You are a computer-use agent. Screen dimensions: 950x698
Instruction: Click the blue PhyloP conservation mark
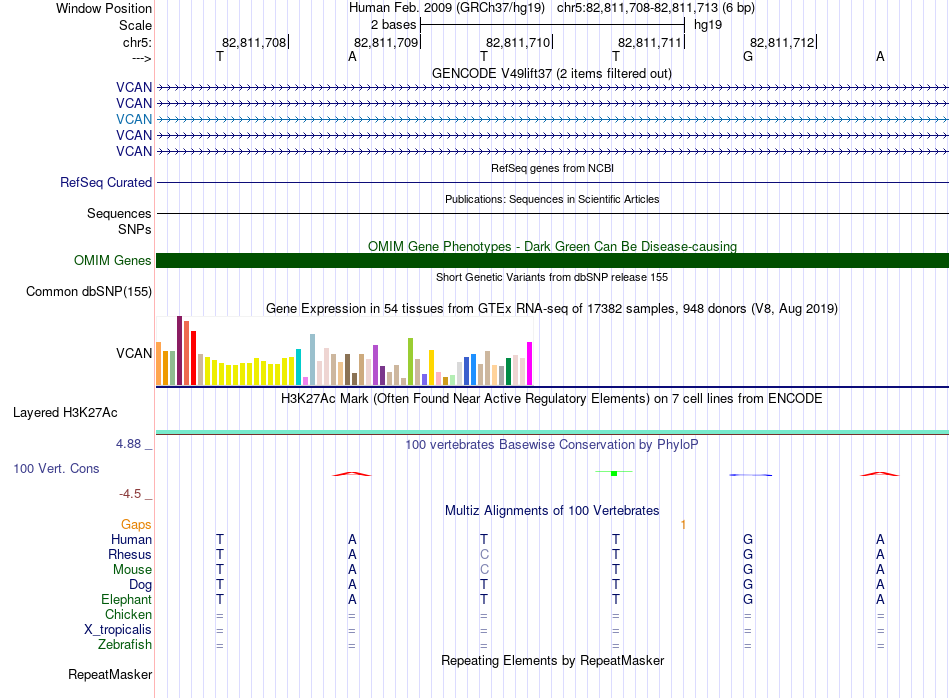750,475
